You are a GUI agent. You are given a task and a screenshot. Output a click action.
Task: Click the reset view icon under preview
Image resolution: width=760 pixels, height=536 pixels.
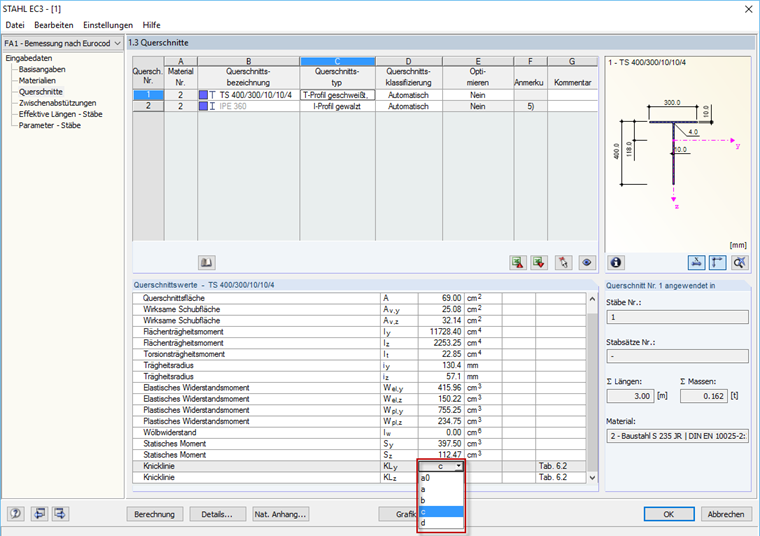(x=740, y=263)
